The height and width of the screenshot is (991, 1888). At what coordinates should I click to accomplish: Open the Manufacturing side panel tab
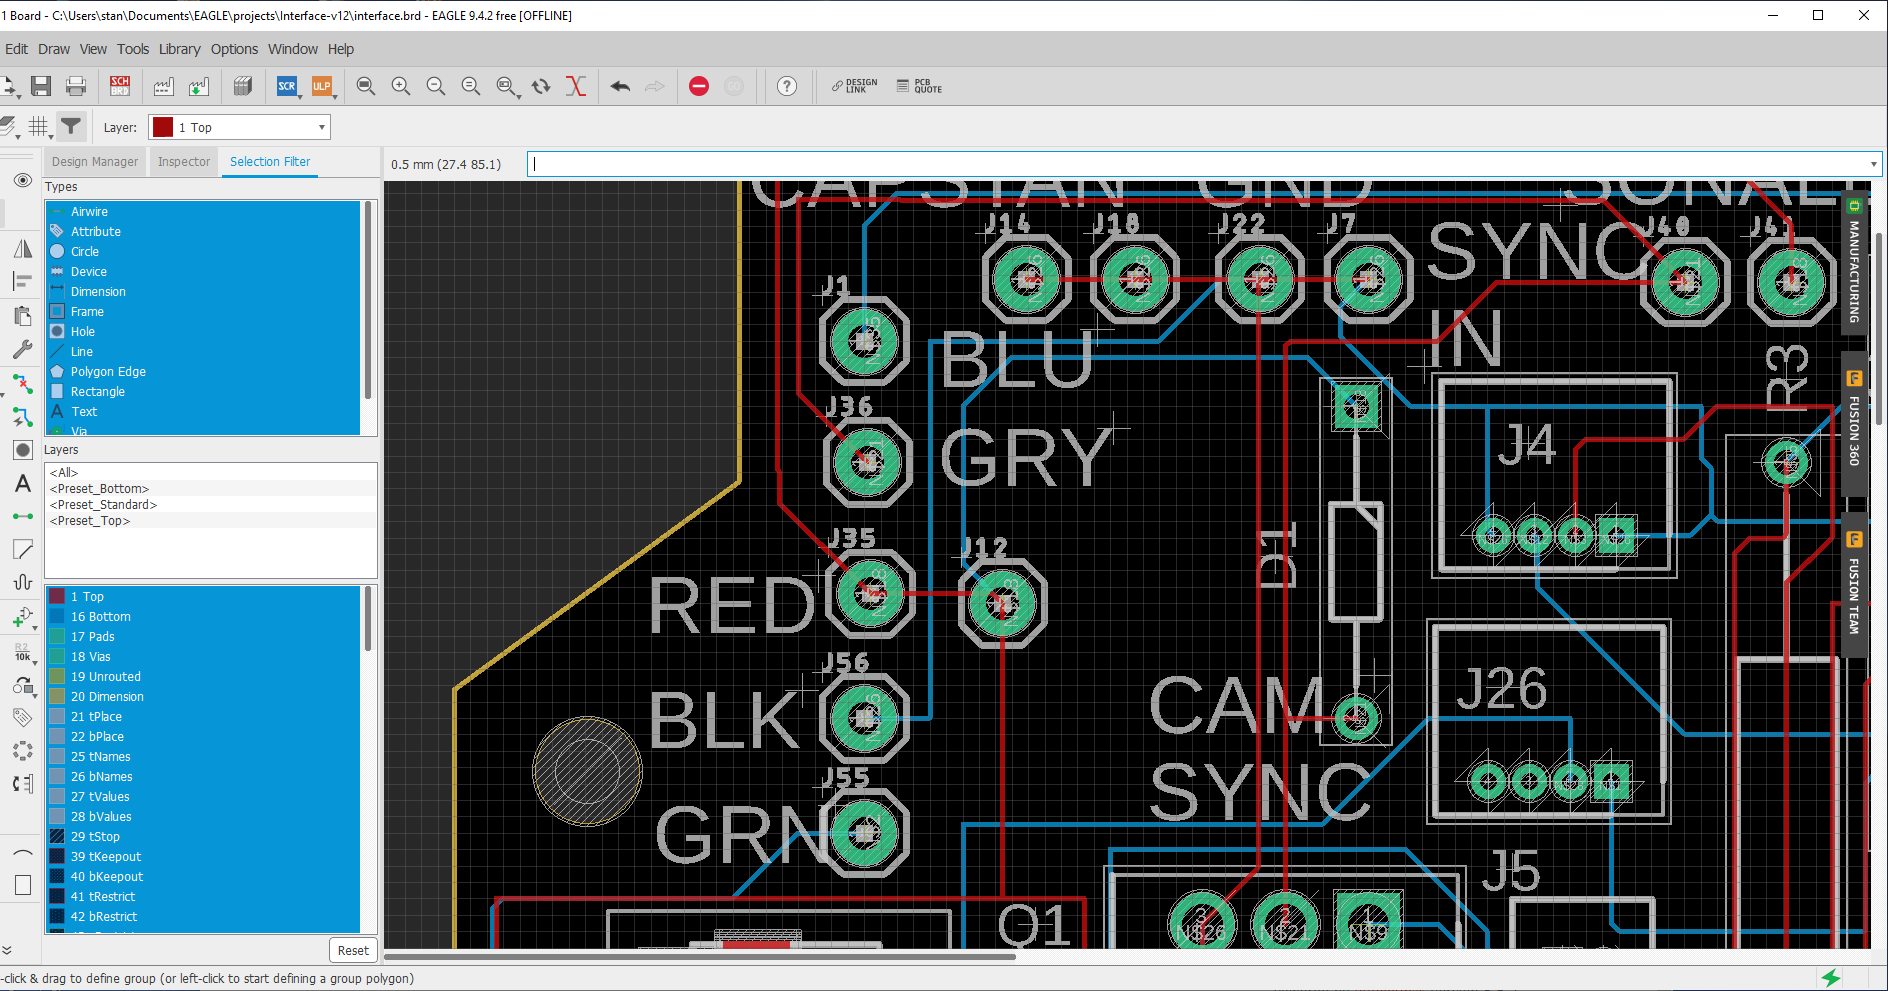click(1854, 262)
